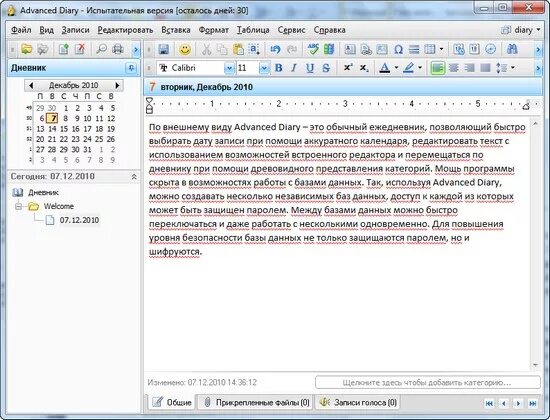This screenshot has width=550, height=420.
Task: Insert the current time with clock icon
Action: [x=490, y=49]
